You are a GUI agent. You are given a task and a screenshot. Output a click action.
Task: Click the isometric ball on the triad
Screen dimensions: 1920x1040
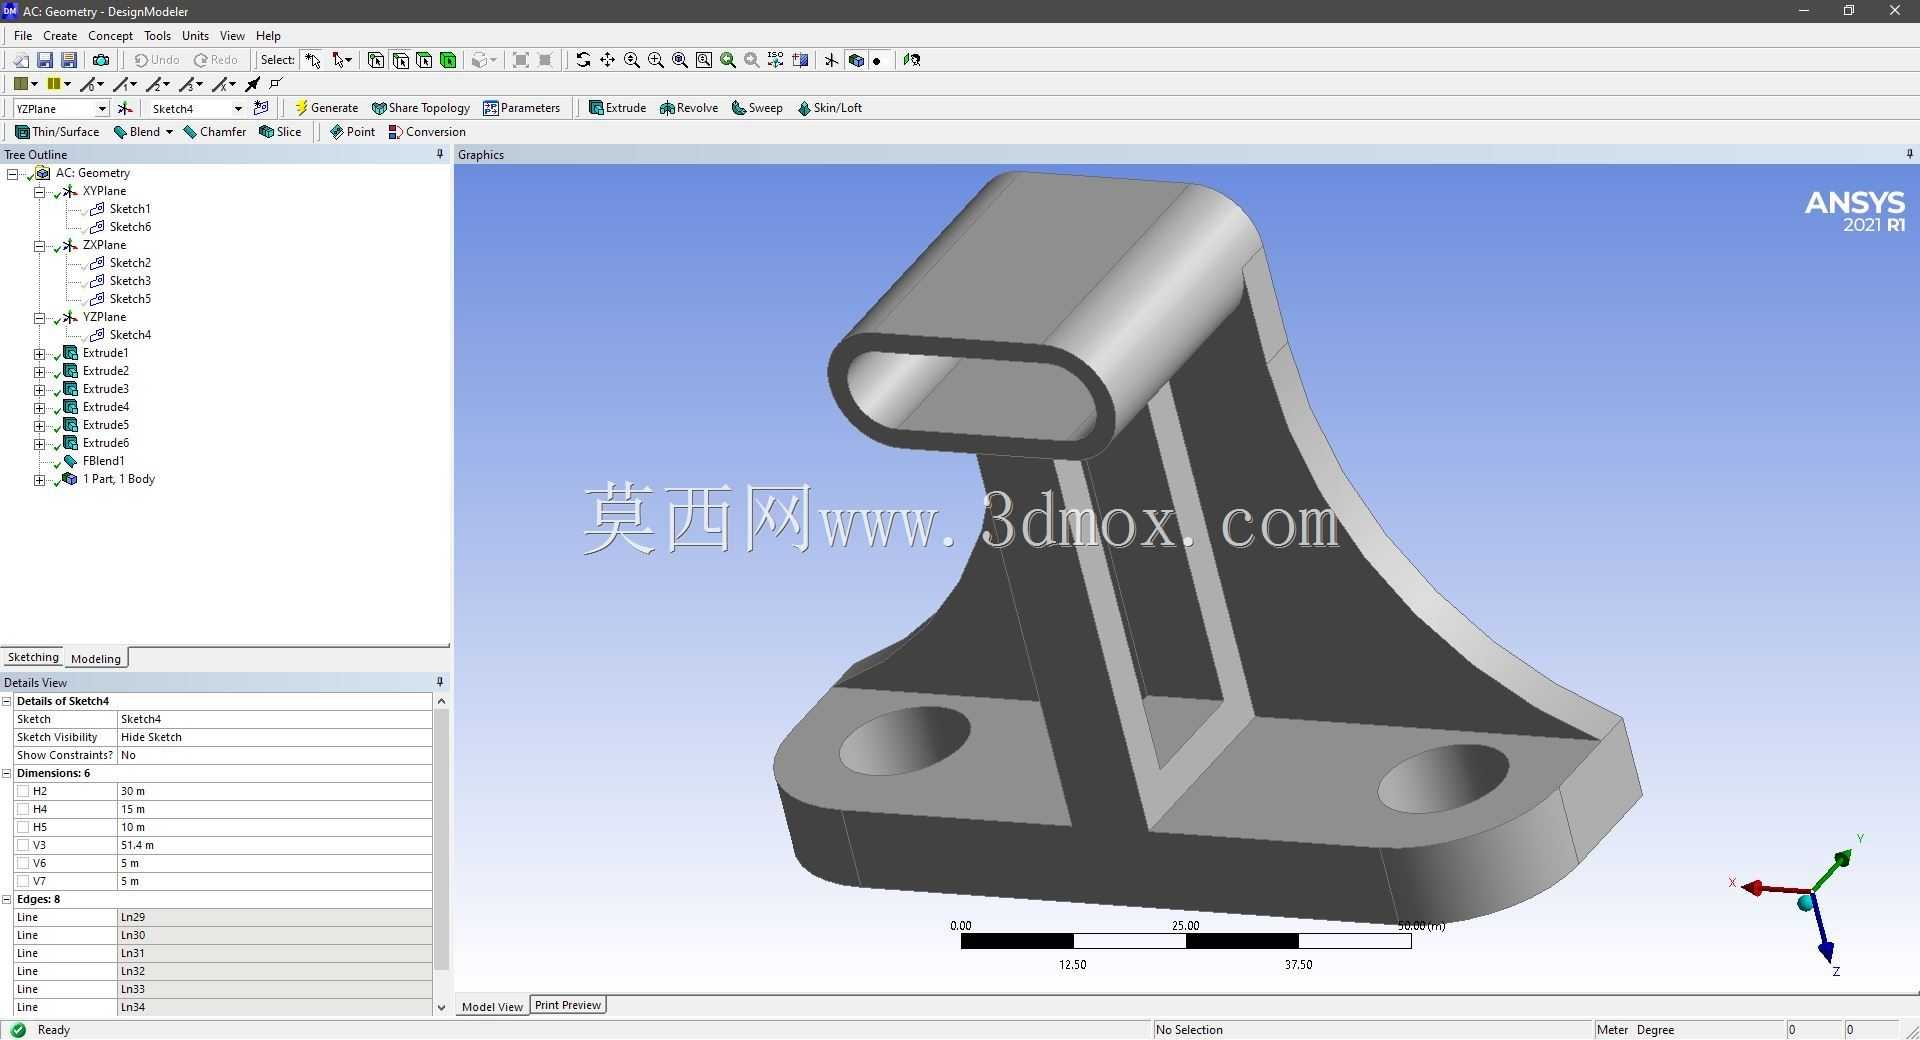click(1806, 903)
